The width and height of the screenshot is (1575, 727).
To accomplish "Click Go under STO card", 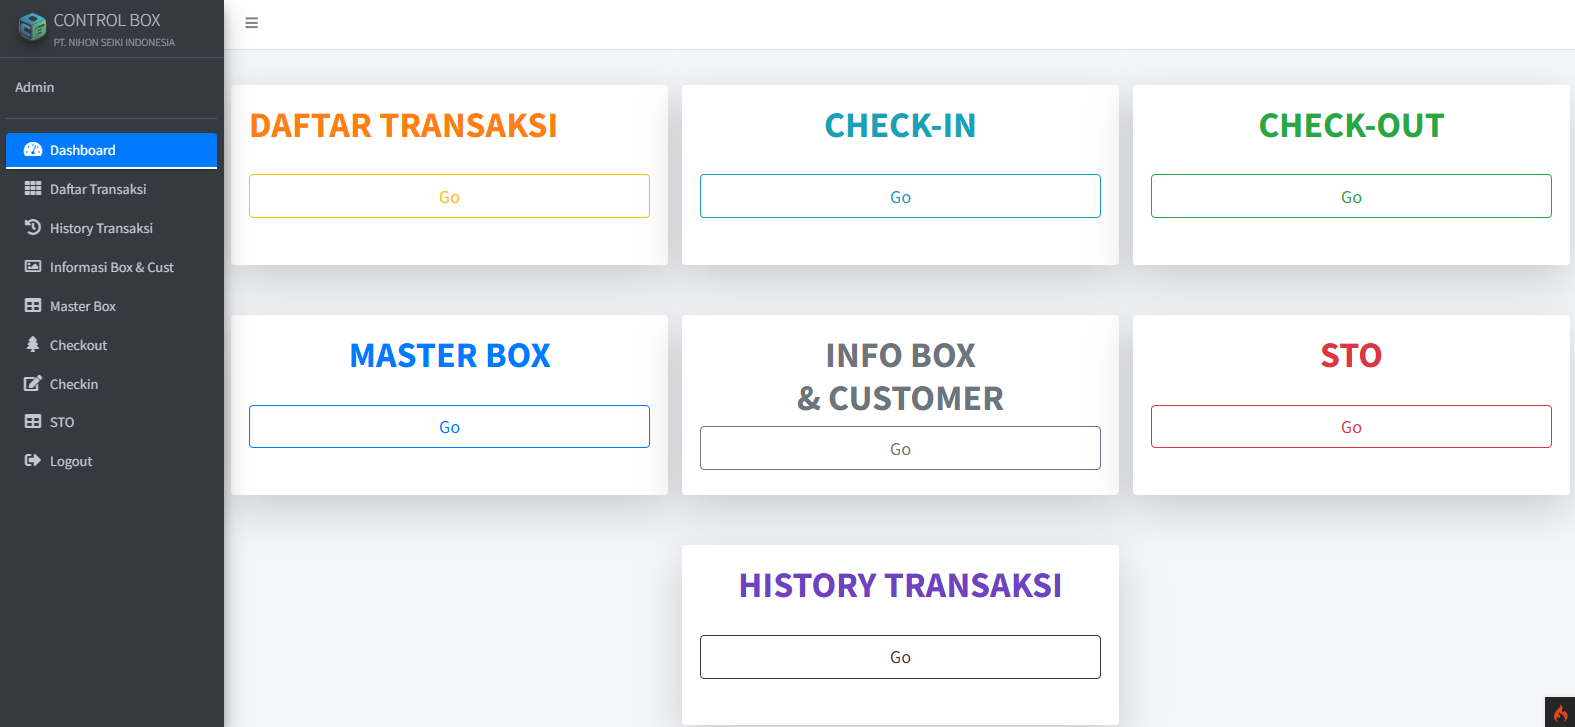I will coord(1351,427).
